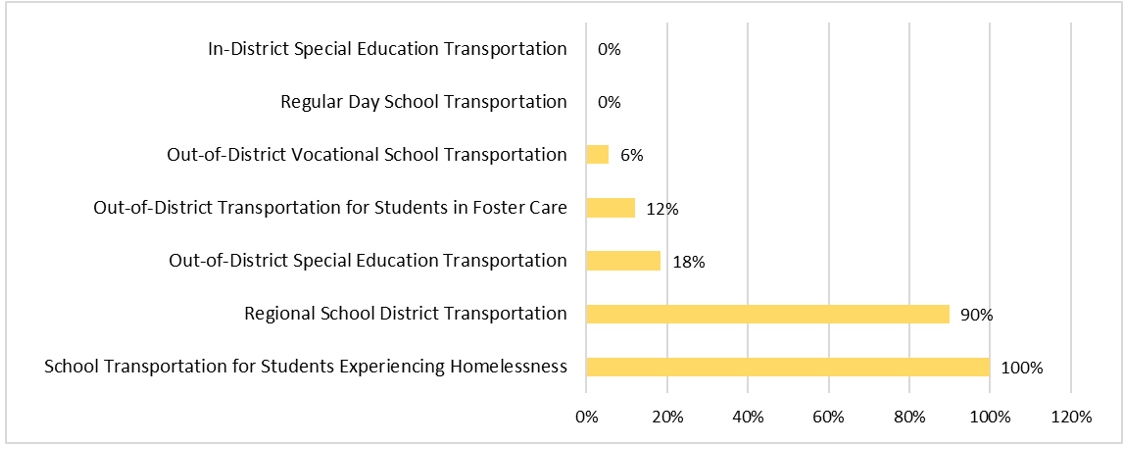Click the 0% data label for Regular Day School

point(609,102)
